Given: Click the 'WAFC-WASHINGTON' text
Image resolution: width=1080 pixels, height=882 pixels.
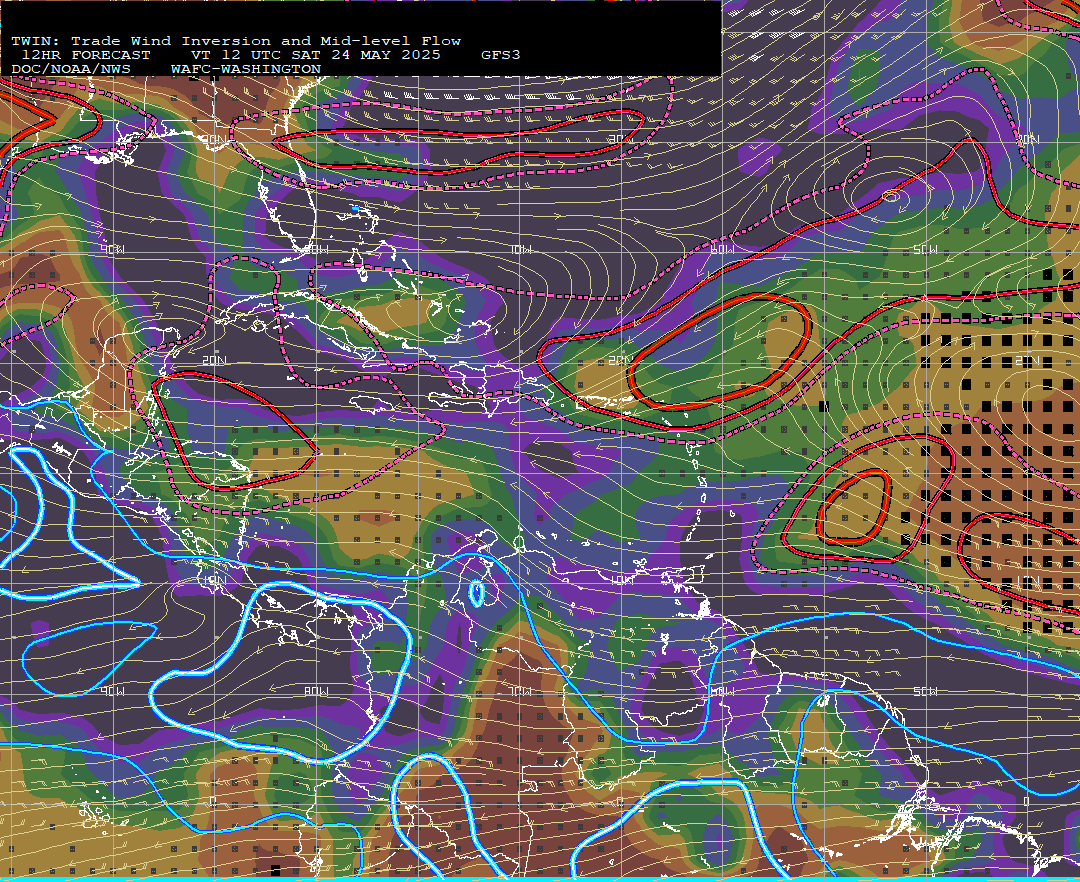Looking at the screenshot, I should coord(246,70).
